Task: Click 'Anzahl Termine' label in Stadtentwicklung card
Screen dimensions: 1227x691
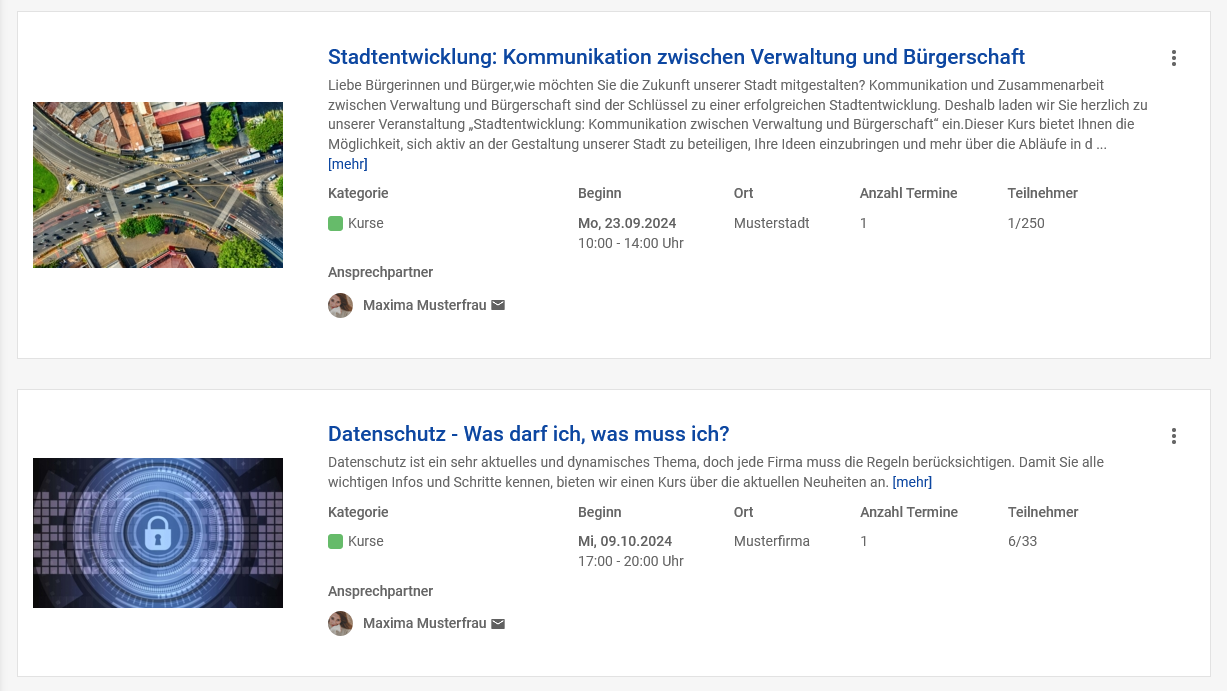Action: [x=909, y=193]
